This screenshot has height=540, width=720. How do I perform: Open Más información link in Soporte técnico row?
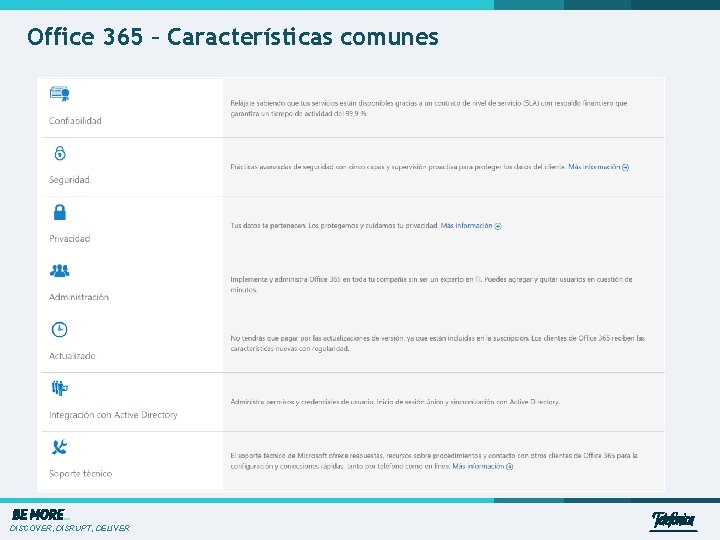pyautogui.click(x=478, y=466)
